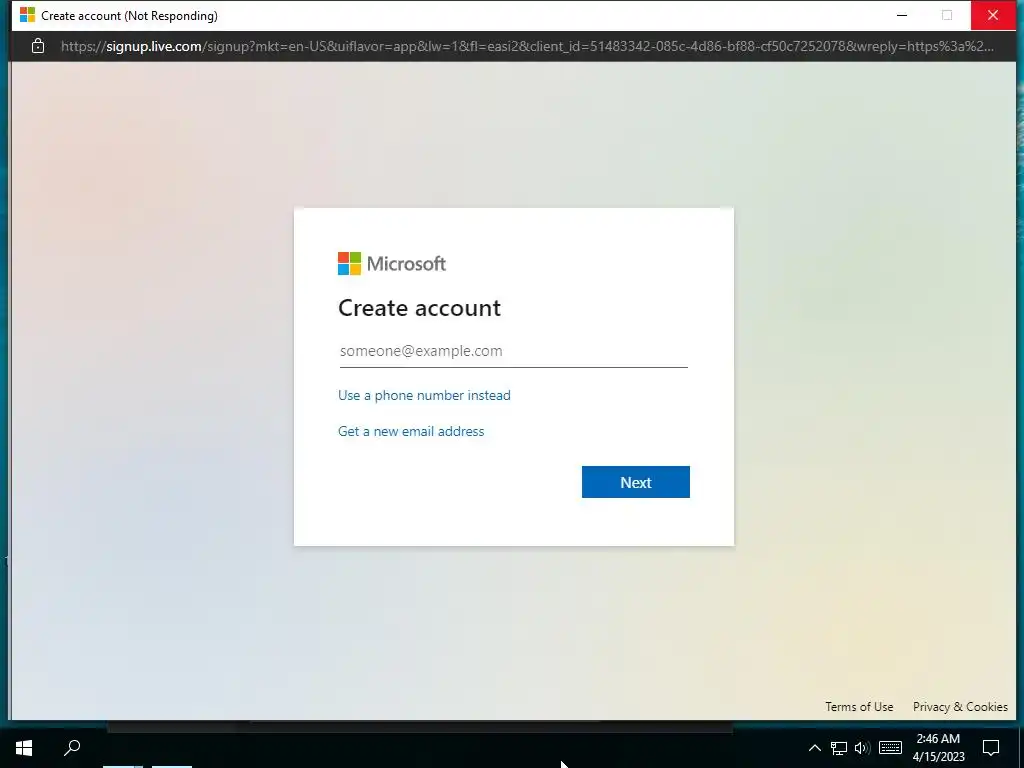Show hidden system tray icons
This screenshot has width=1024, height=768.
click(814, 748)
